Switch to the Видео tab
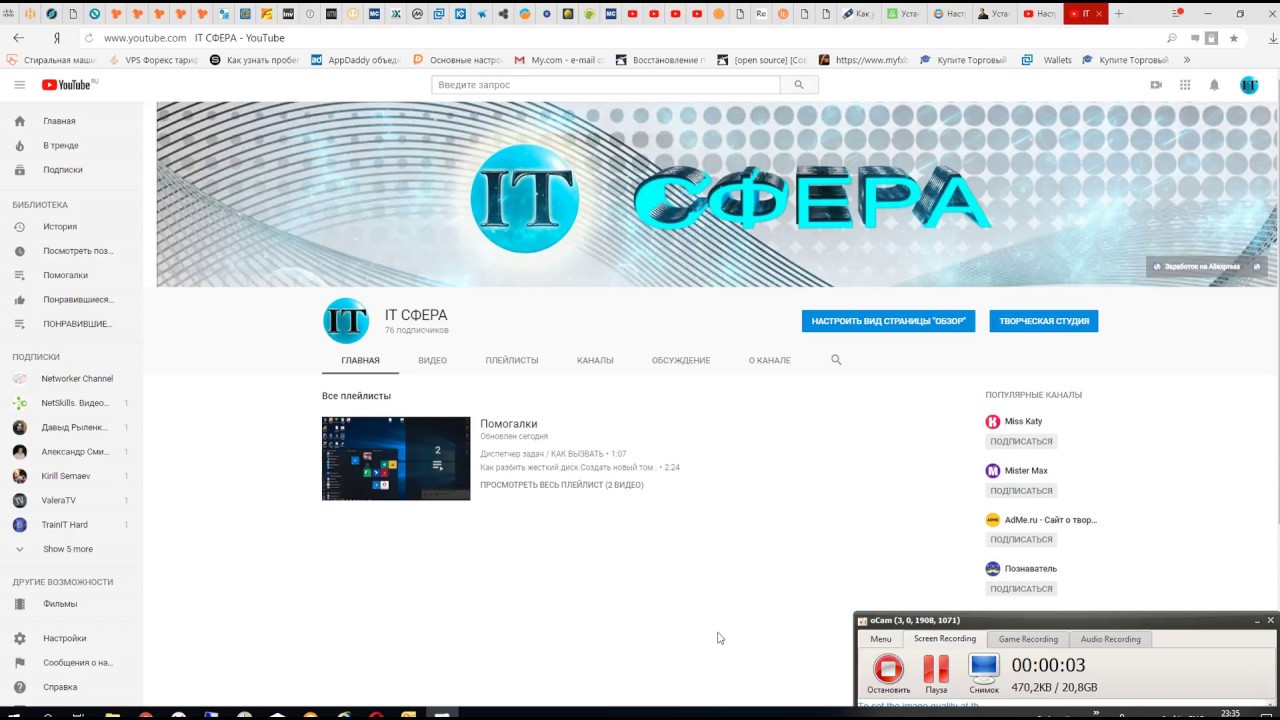The width and height of the screenshot is (1280, 720). point(432,360)
